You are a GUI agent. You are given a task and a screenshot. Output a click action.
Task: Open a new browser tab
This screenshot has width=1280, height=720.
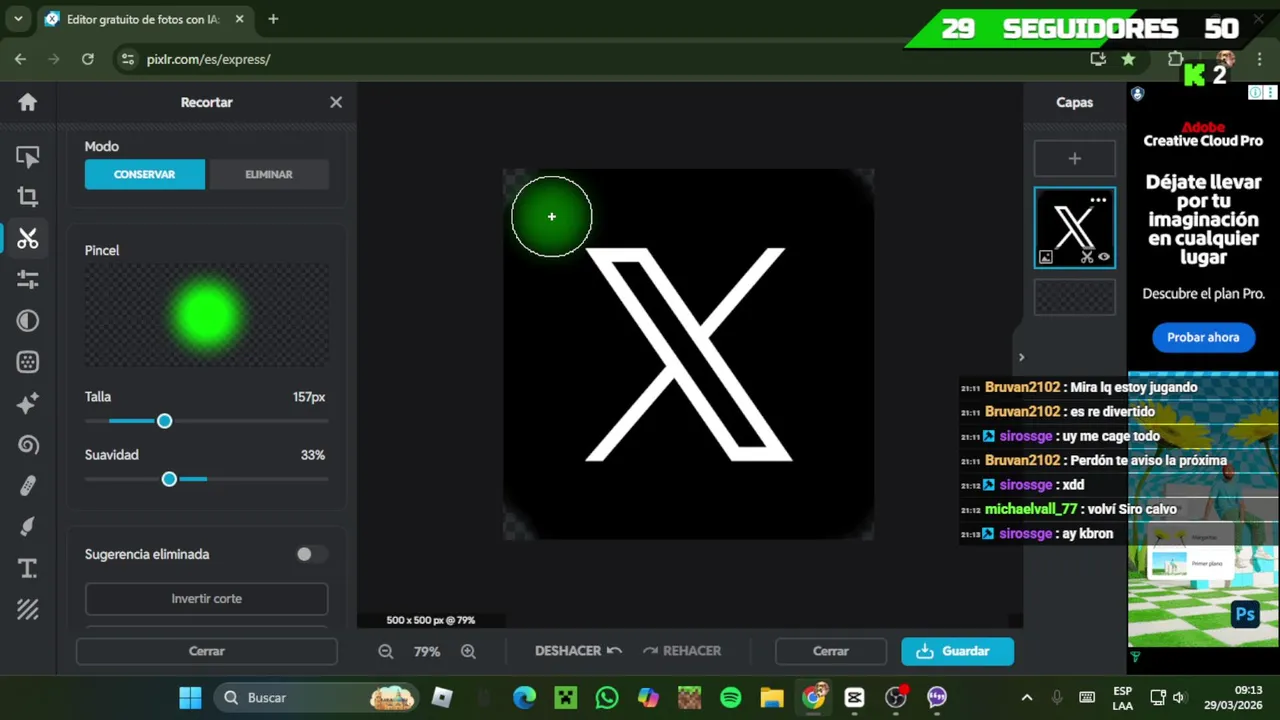click(273, 19)
